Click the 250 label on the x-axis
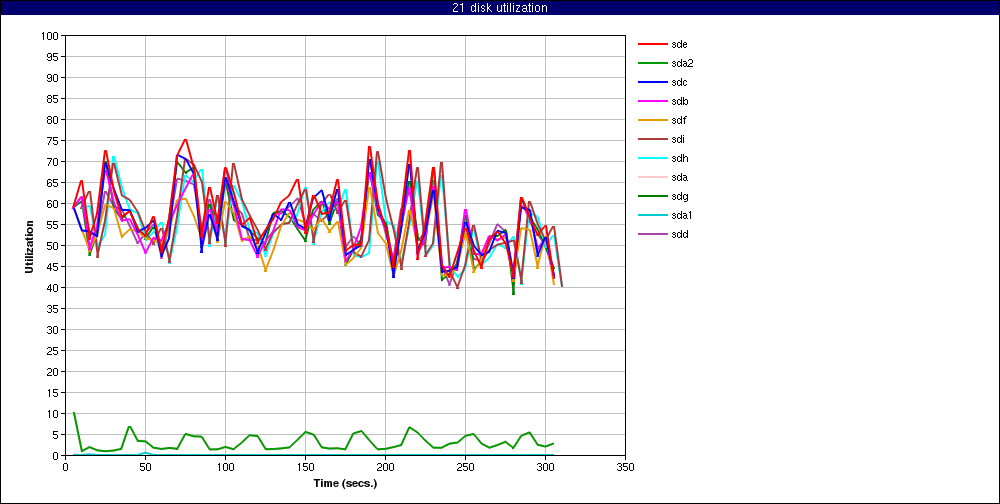Viewport: 1000px width, 504px height. point(466,467)
